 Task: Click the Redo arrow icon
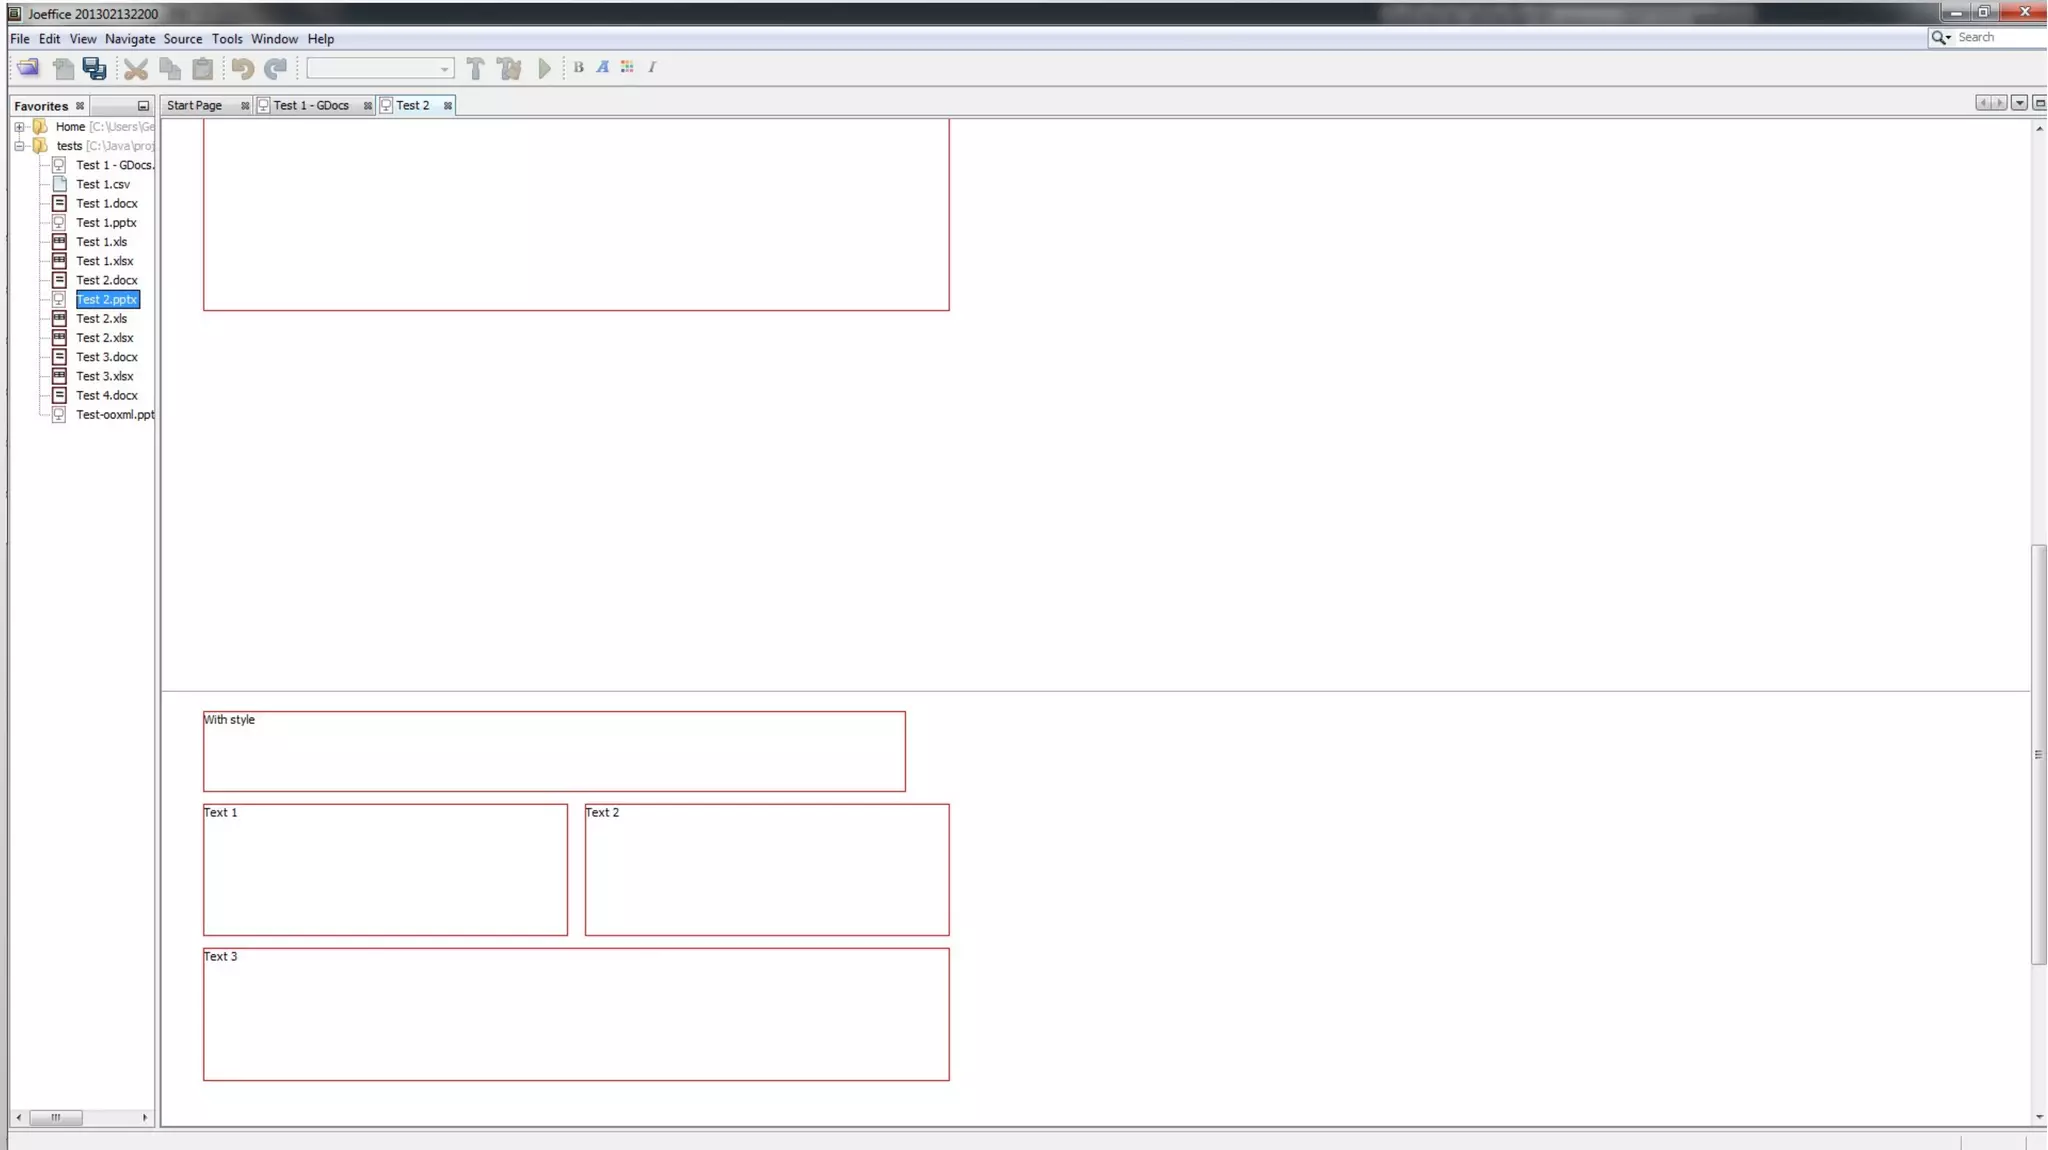276,68
